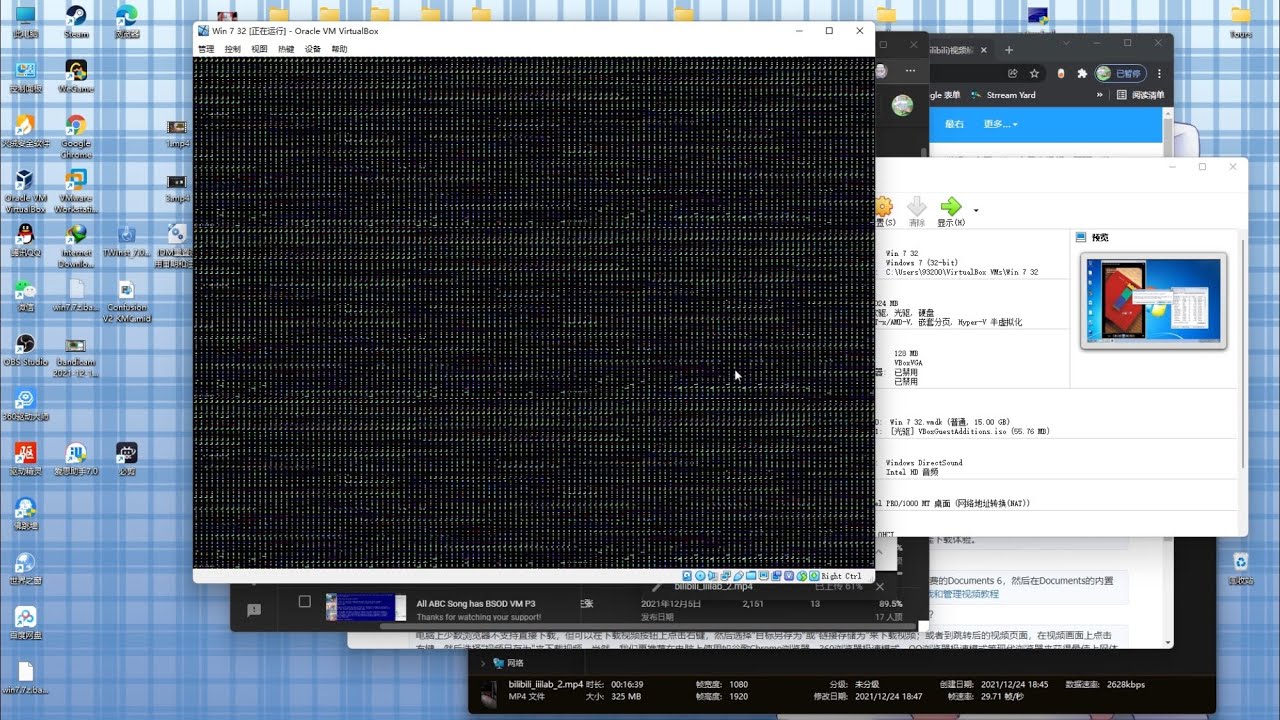1280x720 pixels.
Task: Open the orange settings gear in VirtualBox Manager
Action: coord(883,207)
